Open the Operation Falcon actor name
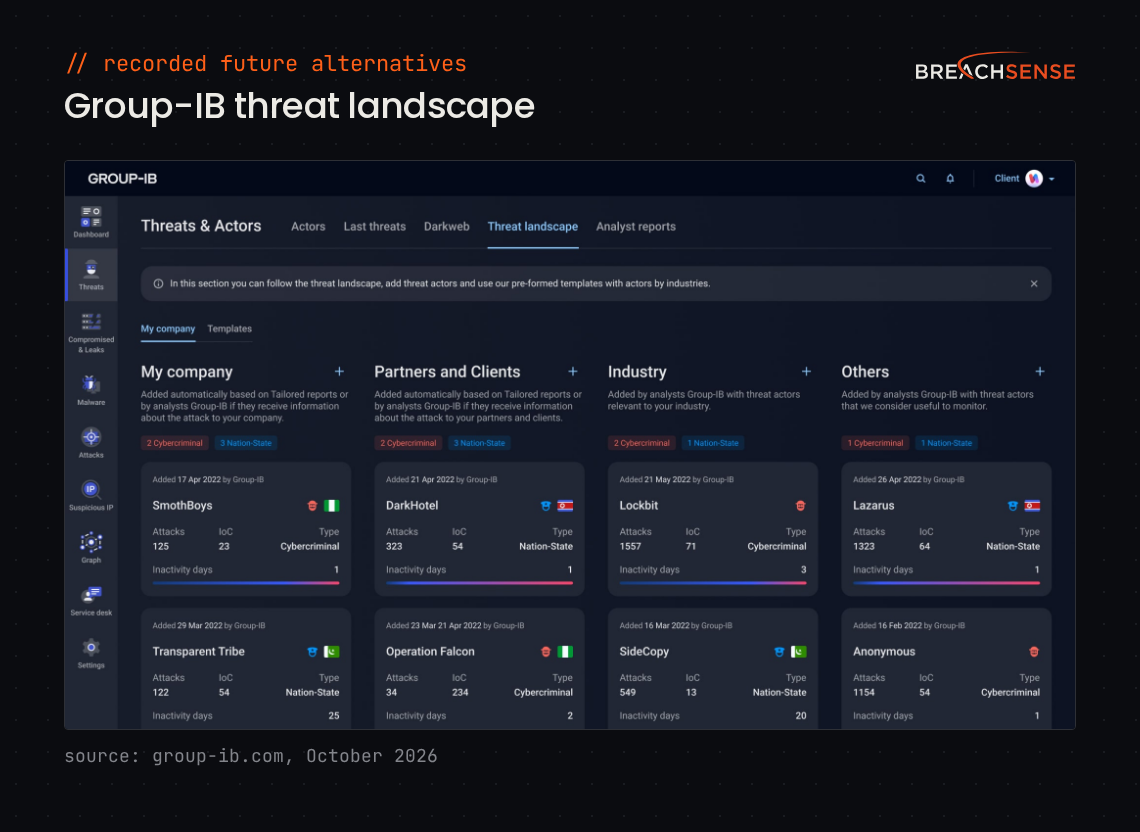 [430, 652]
